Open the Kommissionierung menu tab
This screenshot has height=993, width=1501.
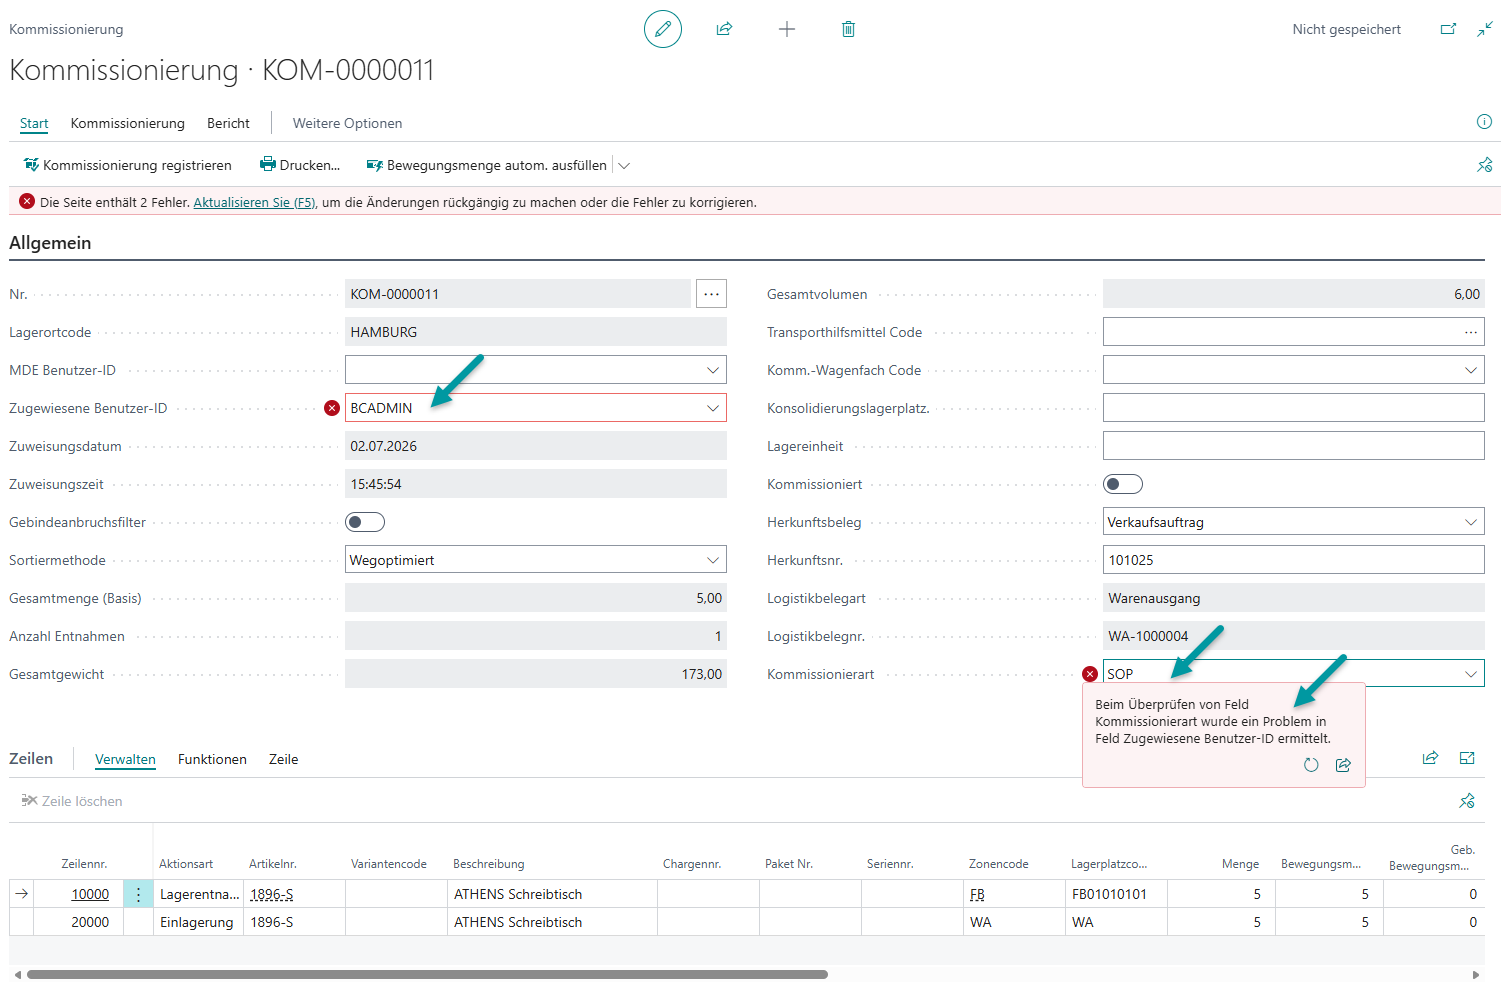pos(128,123)
